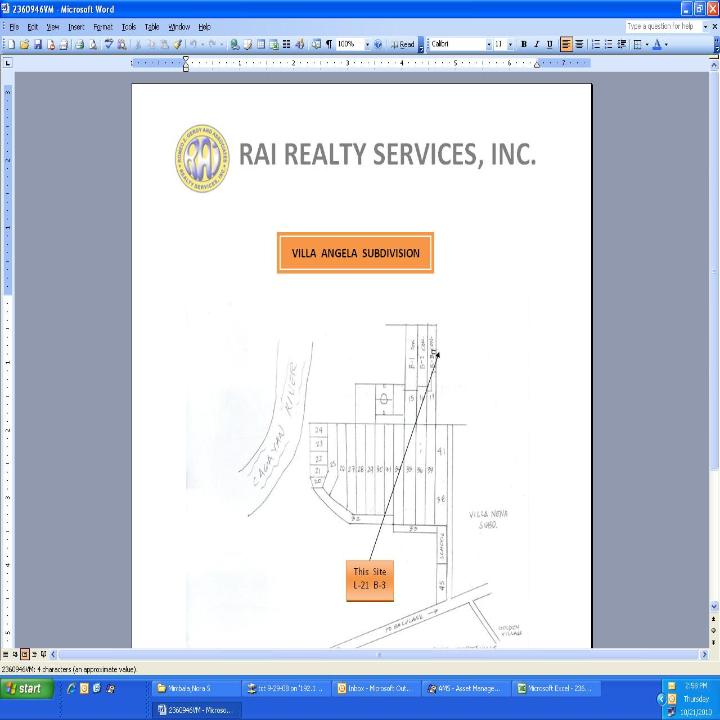The height and width of the screenshot is (720, 720).
Task: Select Center alignment
Action: (x=579, y=45)
